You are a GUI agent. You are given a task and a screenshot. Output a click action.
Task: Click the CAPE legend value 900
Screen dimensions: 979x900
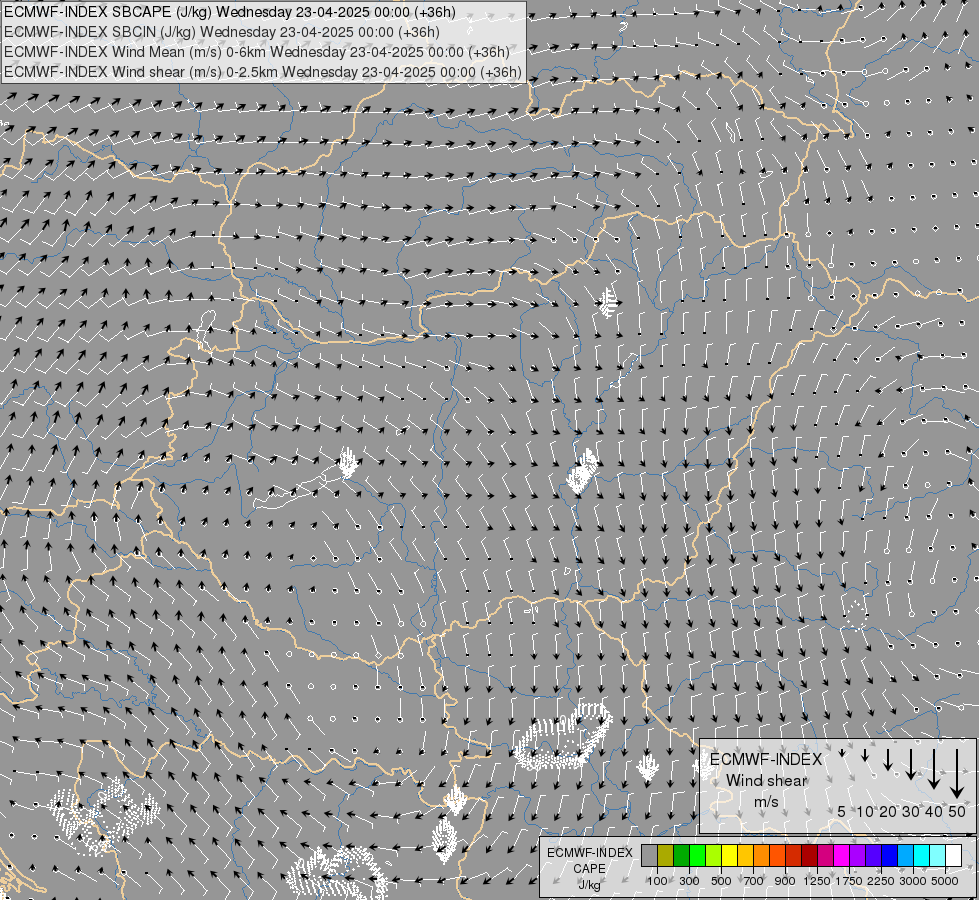tap(785, 881)
